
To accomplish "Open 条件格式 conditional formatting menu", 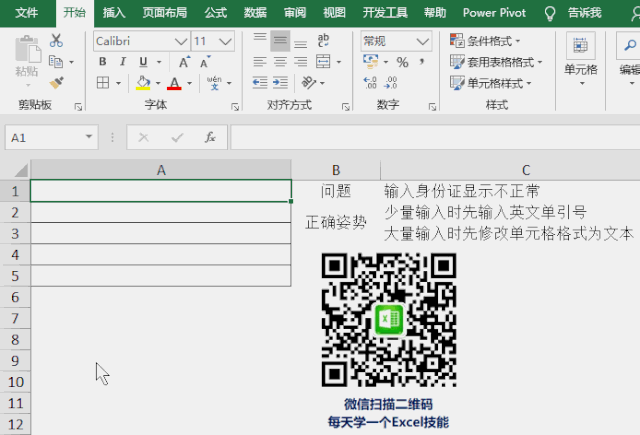I will (x=485, y=41).
